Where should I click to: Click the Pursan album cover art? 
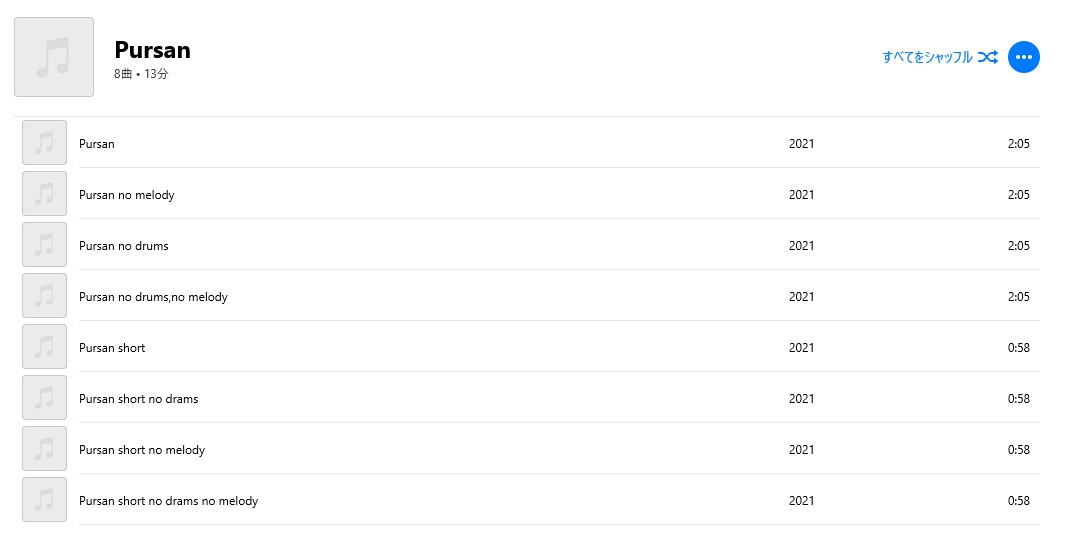(x=54, y=57)
